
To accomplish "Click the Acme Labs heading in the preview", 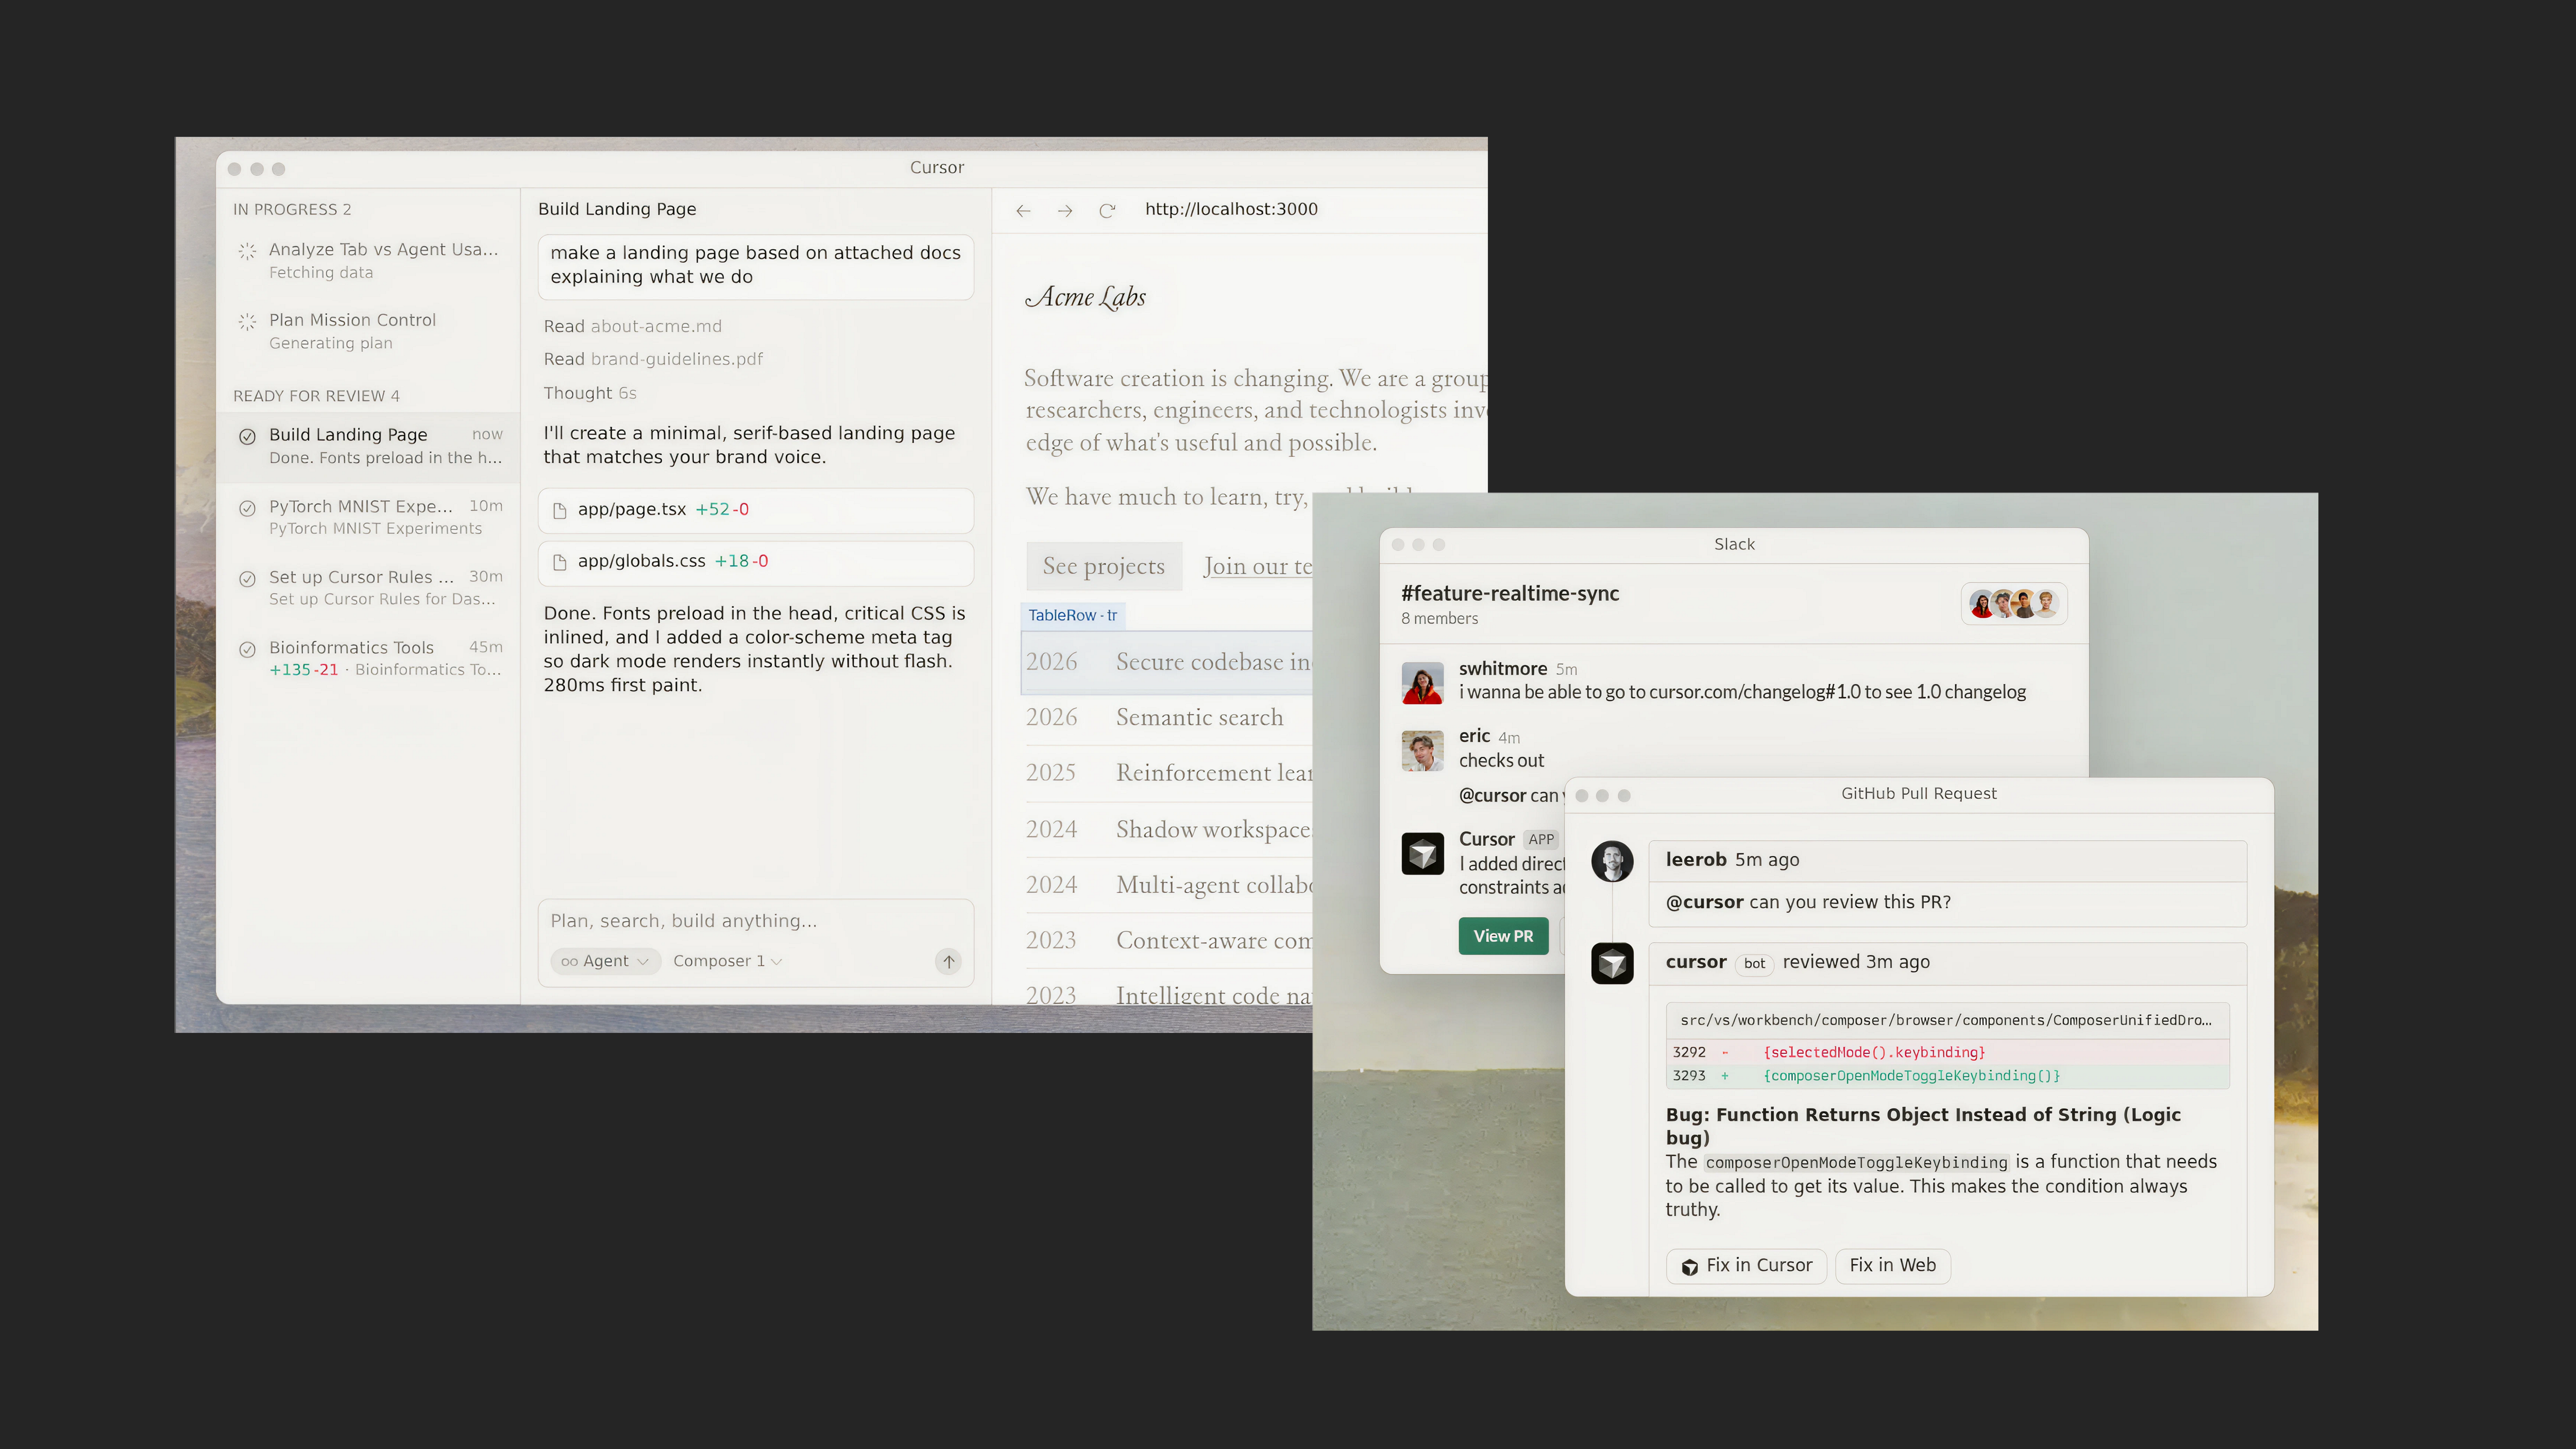I will [1085, 297].
